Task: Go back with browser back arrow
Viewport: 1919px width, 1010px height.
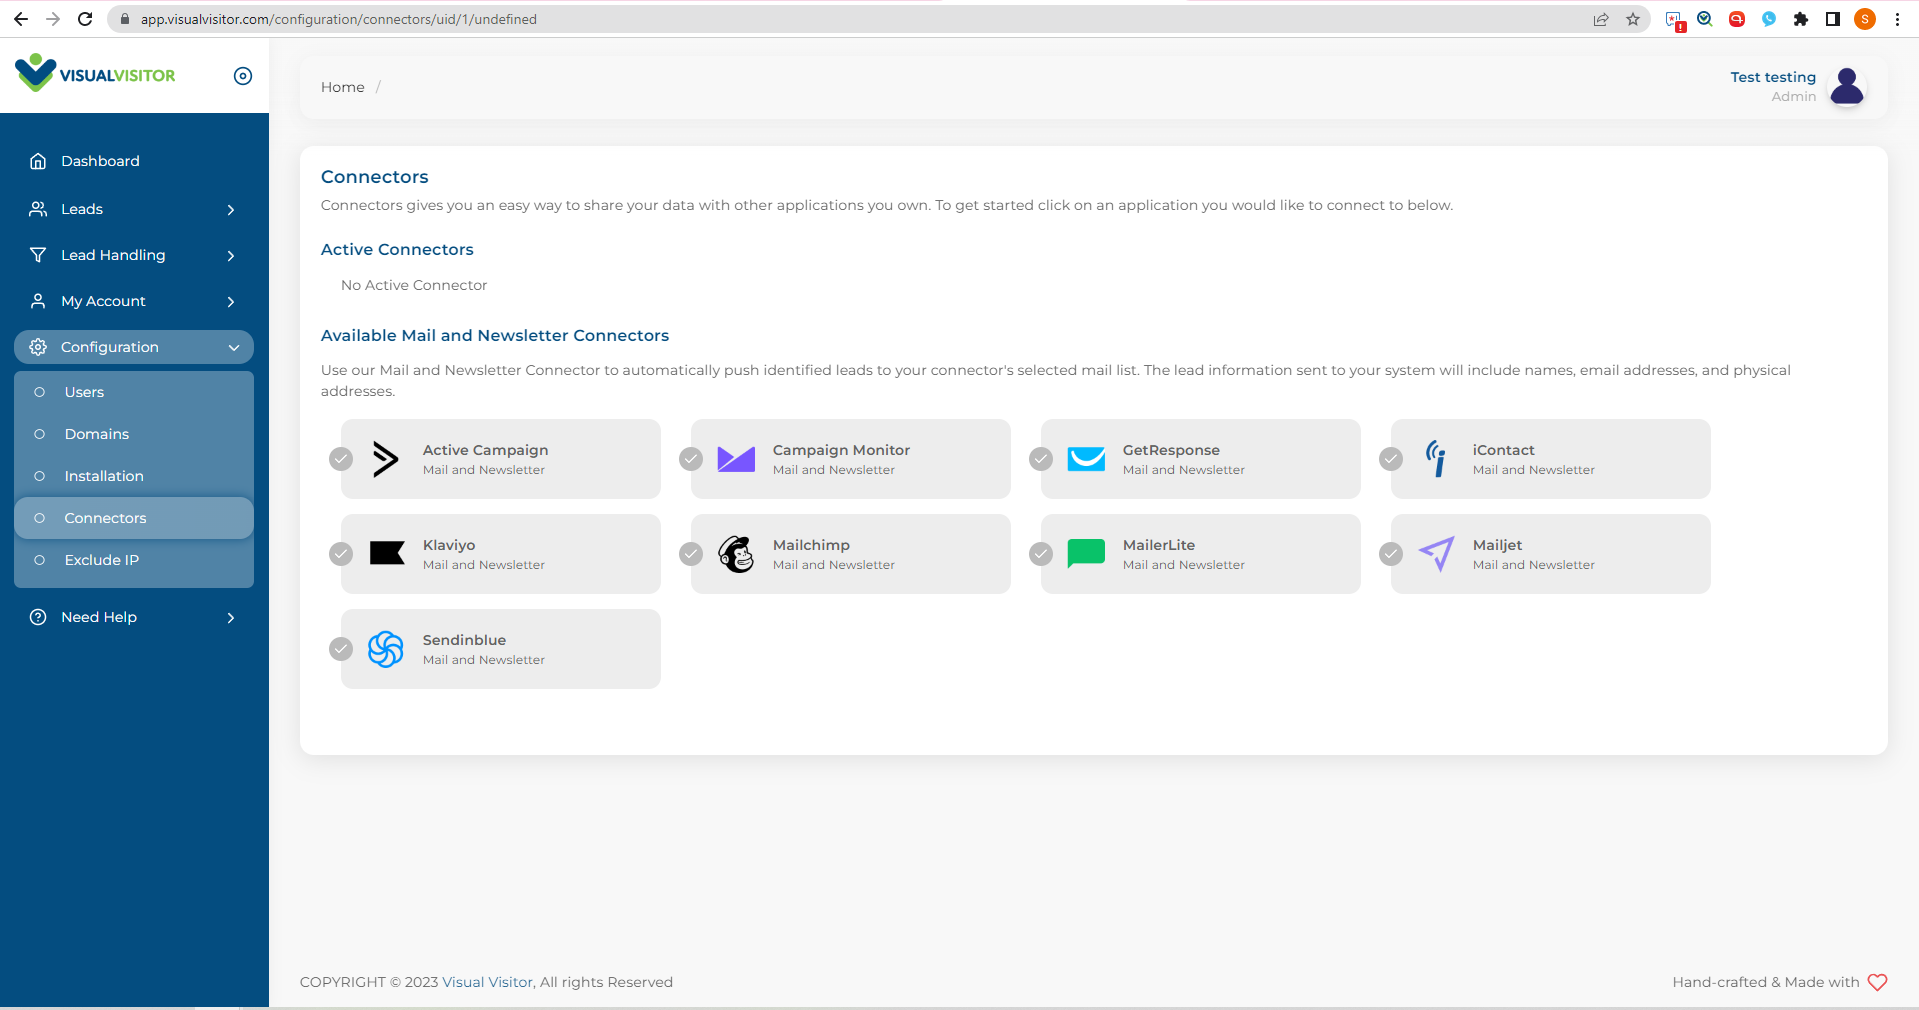Action: click(x=21, y=19)
